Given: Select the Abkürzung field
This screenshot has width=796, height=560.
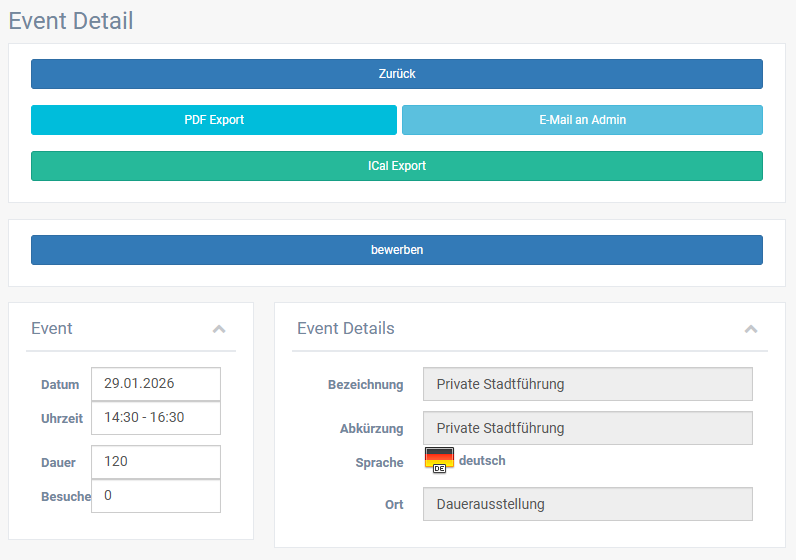Looking at the screenshot, I should (x=587, y=428).
